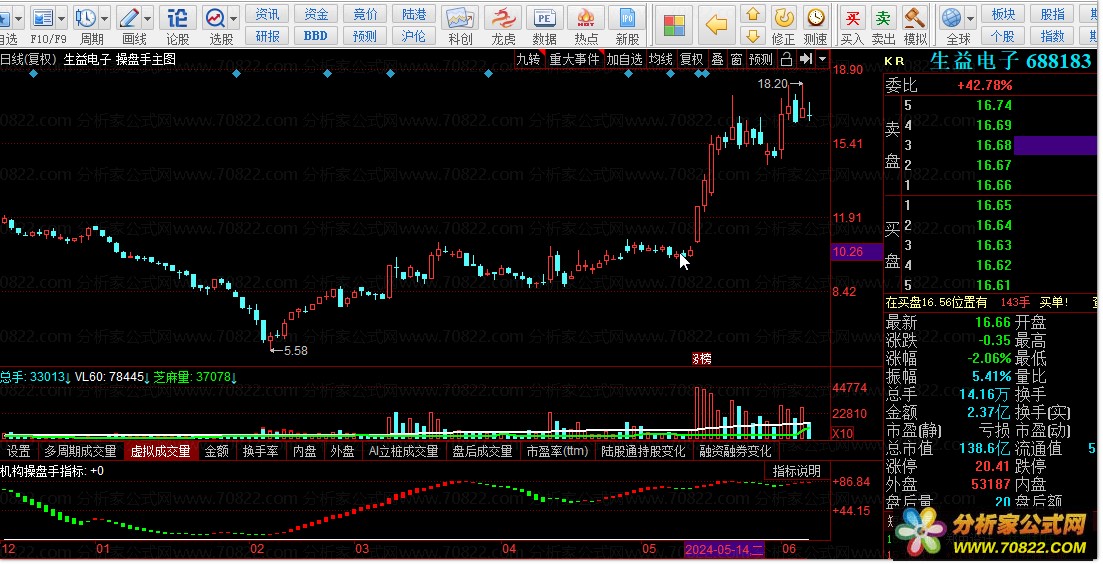The width and height of the screenshot is (1103, 564).
Task: Open the 陆股通持股变化 tab
Action: pyautogui.click(x=643, y=451)
